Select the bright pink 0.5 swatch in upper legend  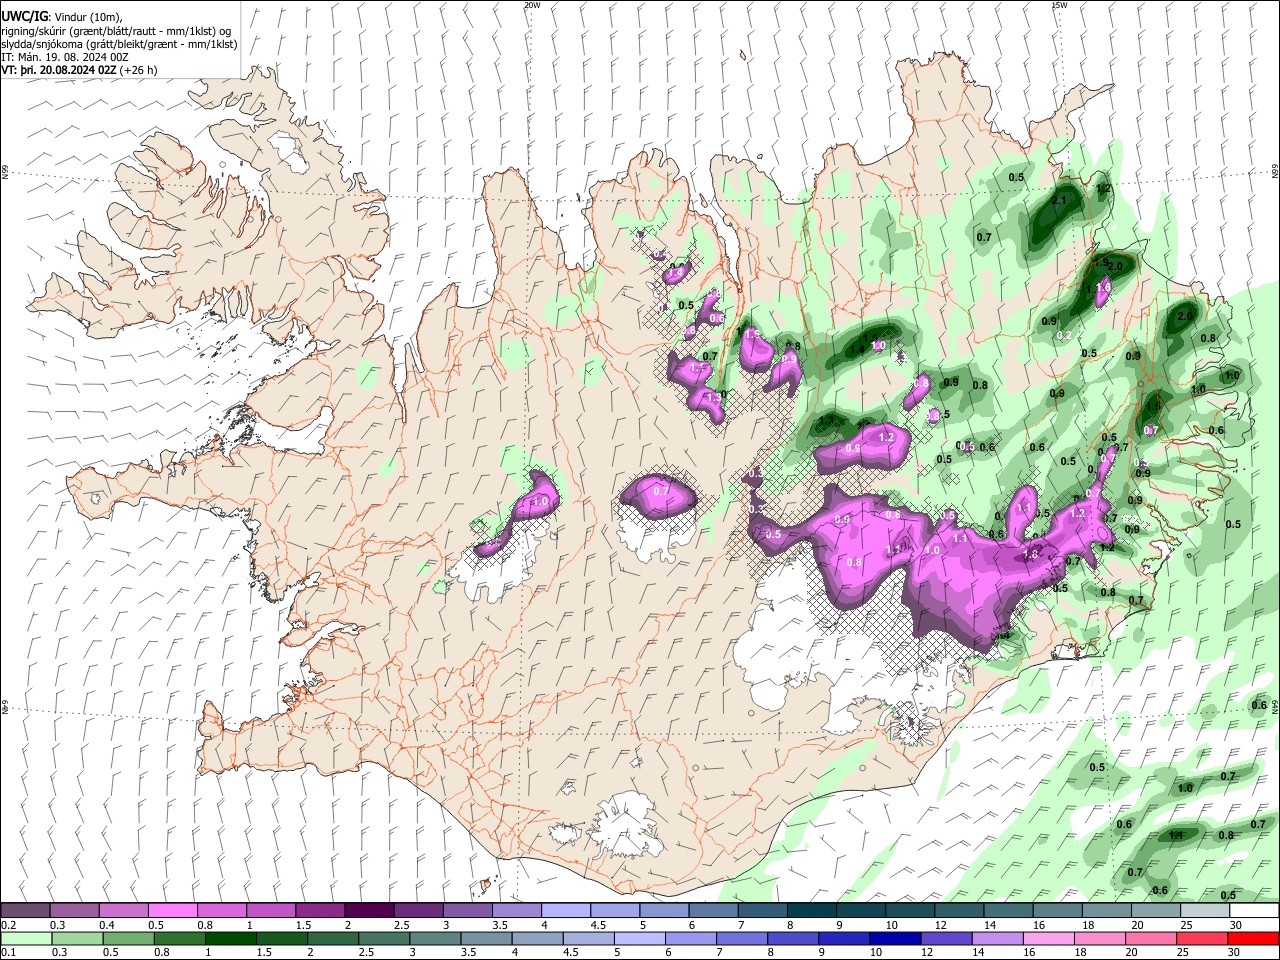point(172,911)
